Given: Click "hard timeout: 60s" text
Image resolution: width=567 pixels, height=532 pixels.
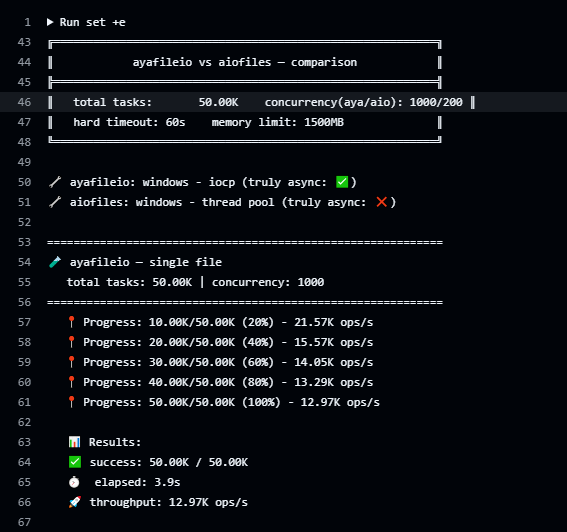Looking at the screenshot, I should [129, 123].
